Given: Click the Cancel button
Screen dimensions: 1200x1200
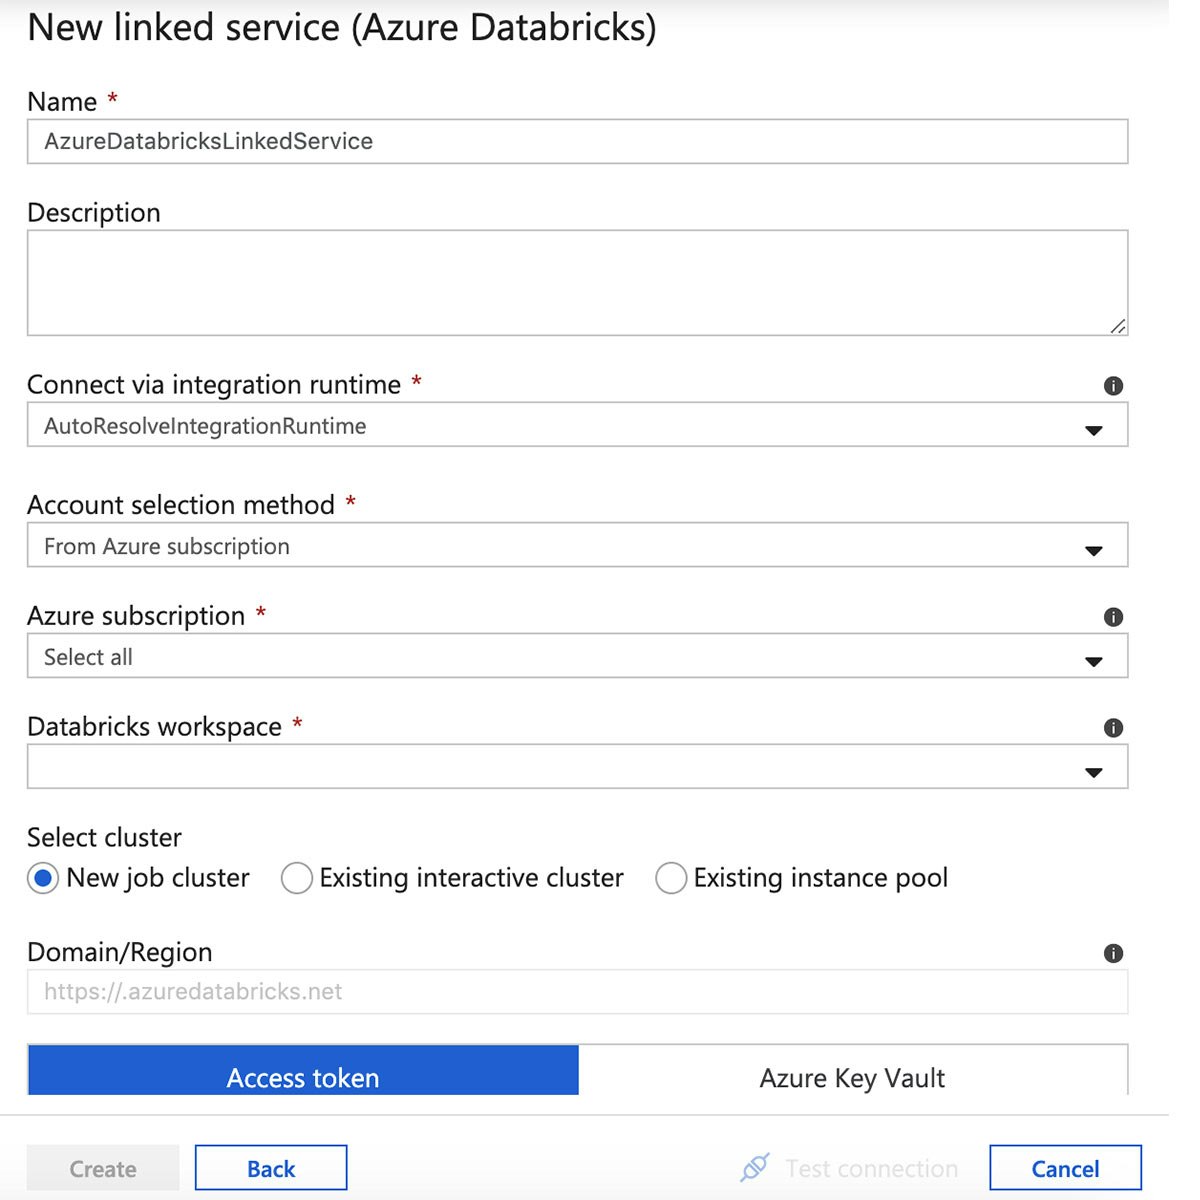Looking at the screenshot, I should [1065, 1168].
